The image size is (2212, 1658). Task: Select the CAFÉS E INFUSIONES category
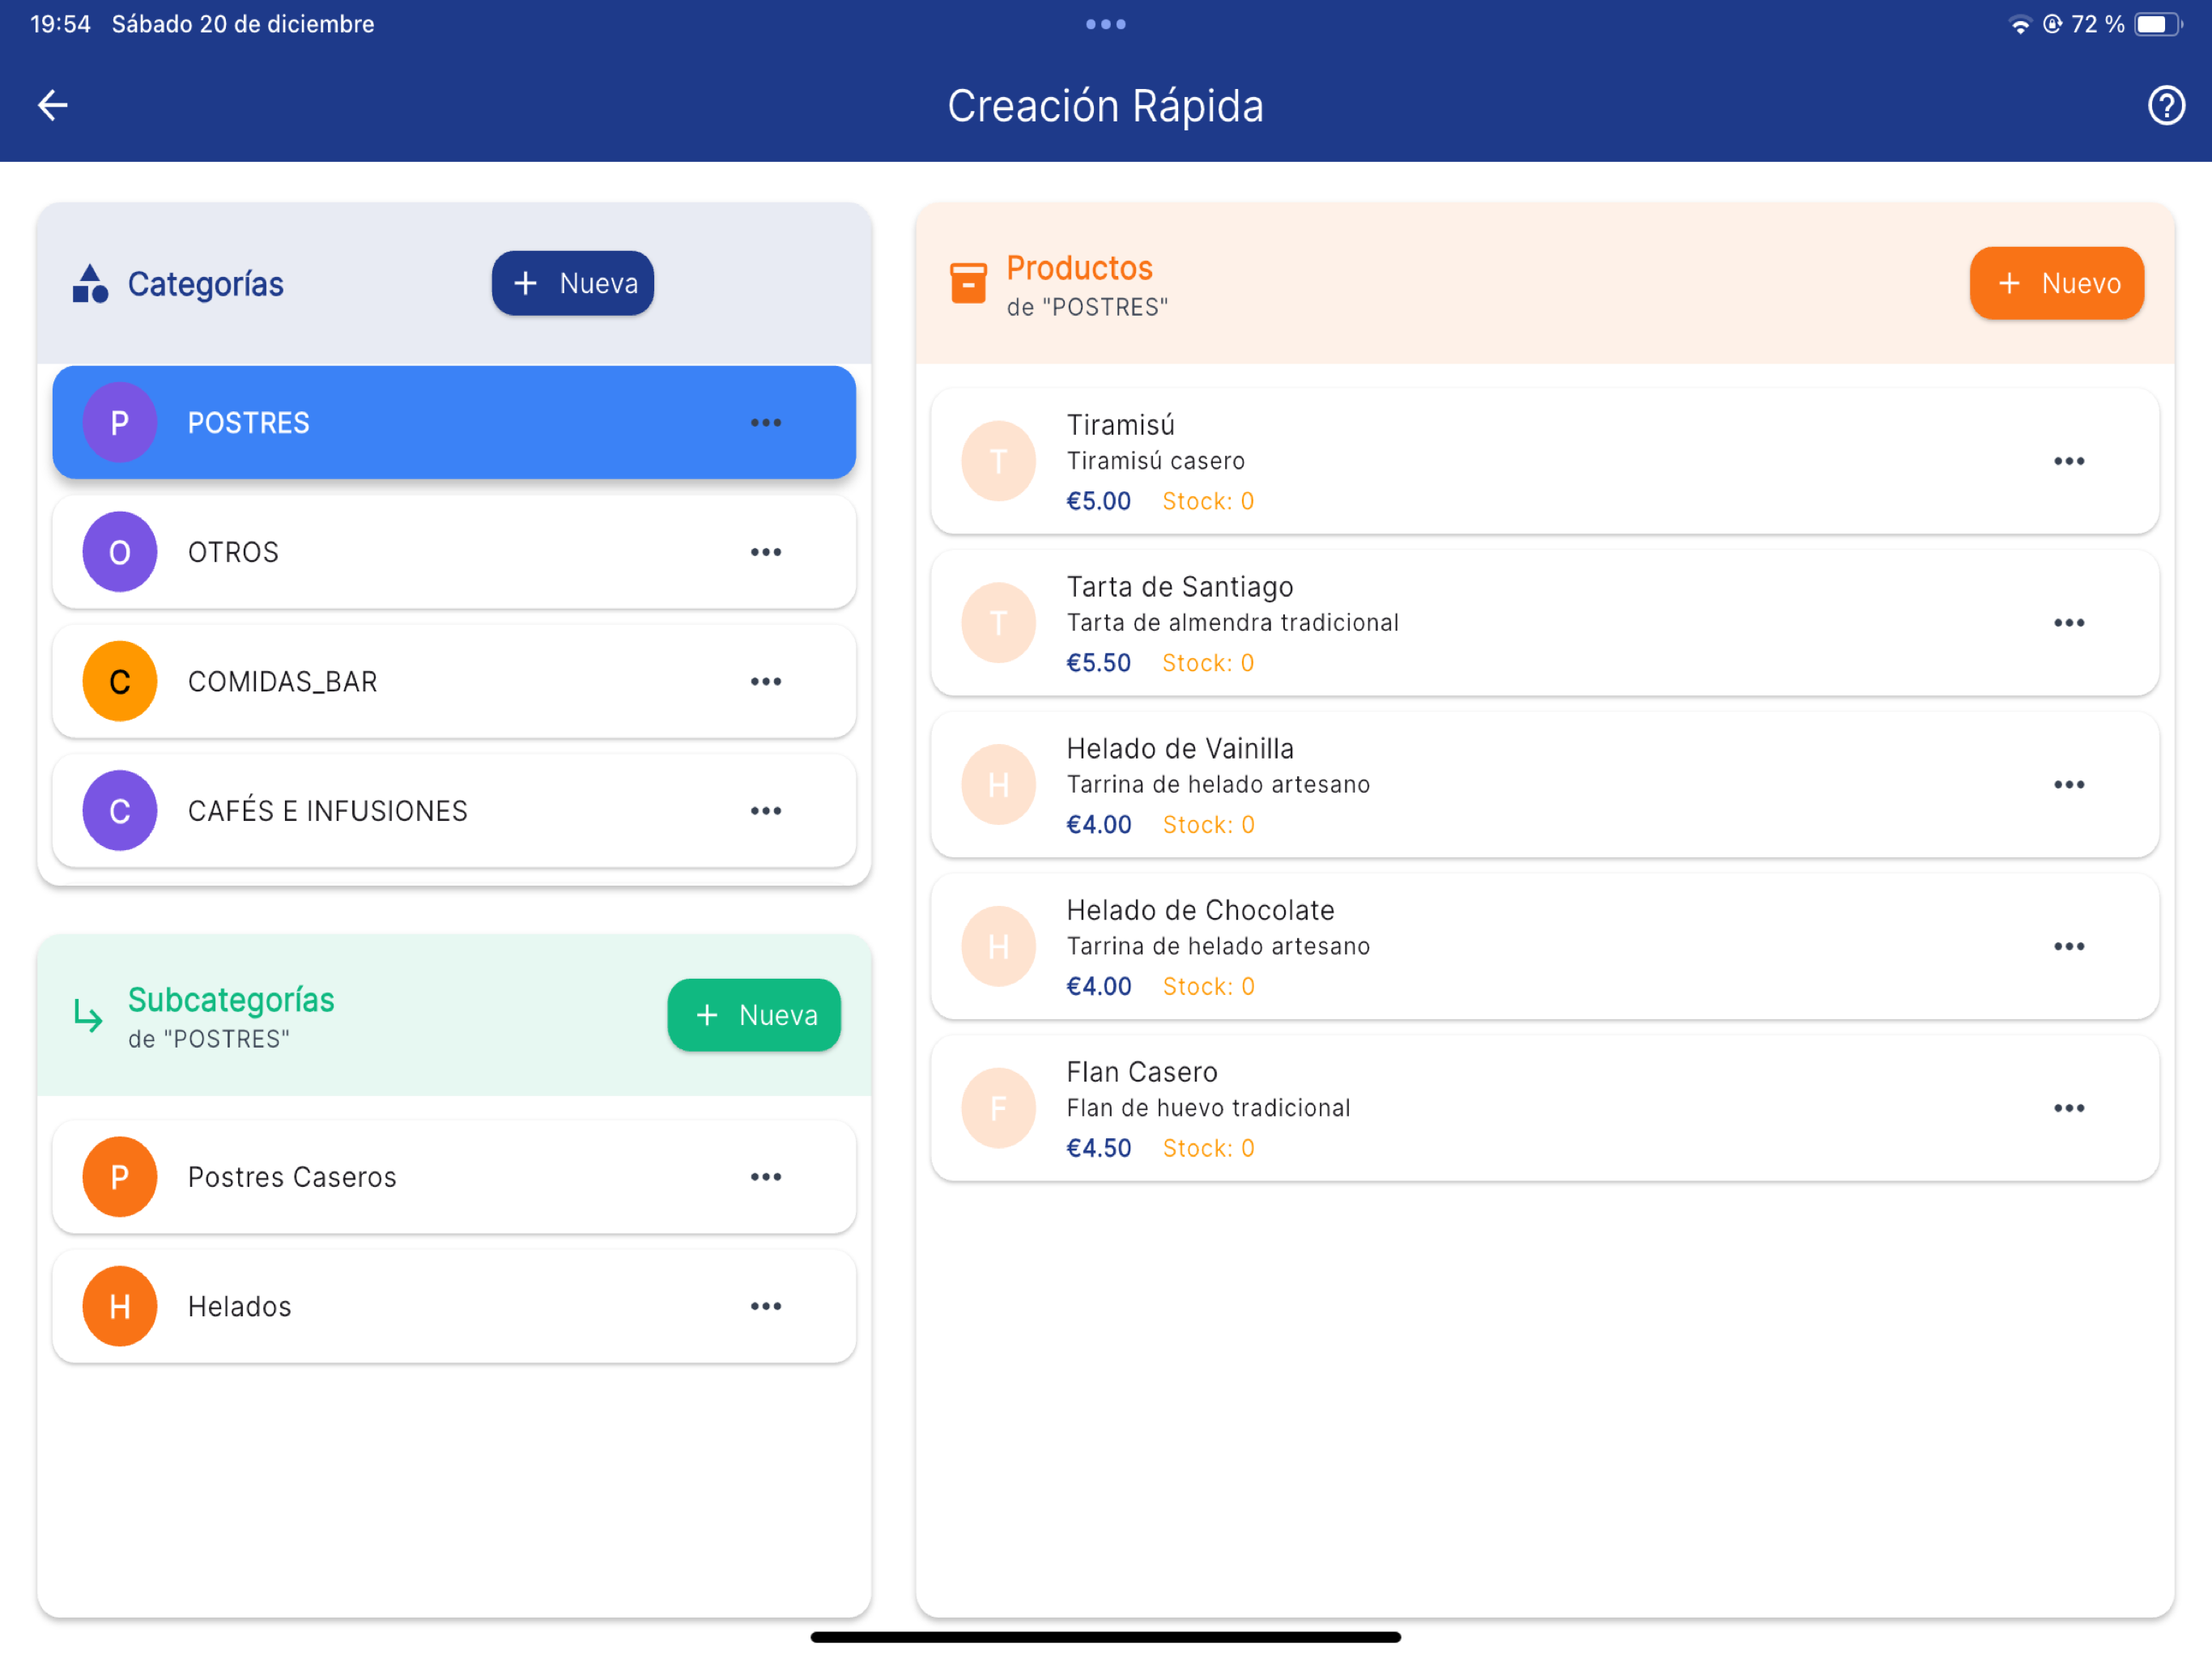coord(454,811)
